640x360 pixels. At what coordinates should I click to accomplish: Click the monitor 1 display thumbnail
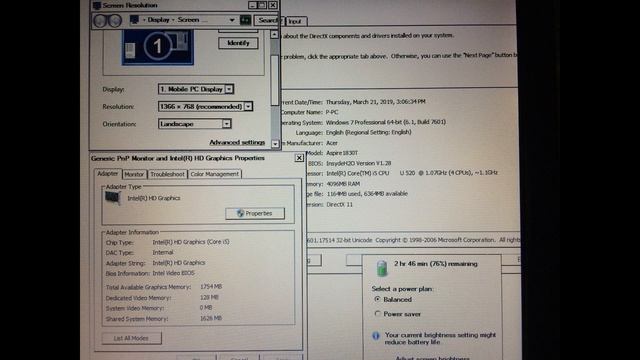158,47
